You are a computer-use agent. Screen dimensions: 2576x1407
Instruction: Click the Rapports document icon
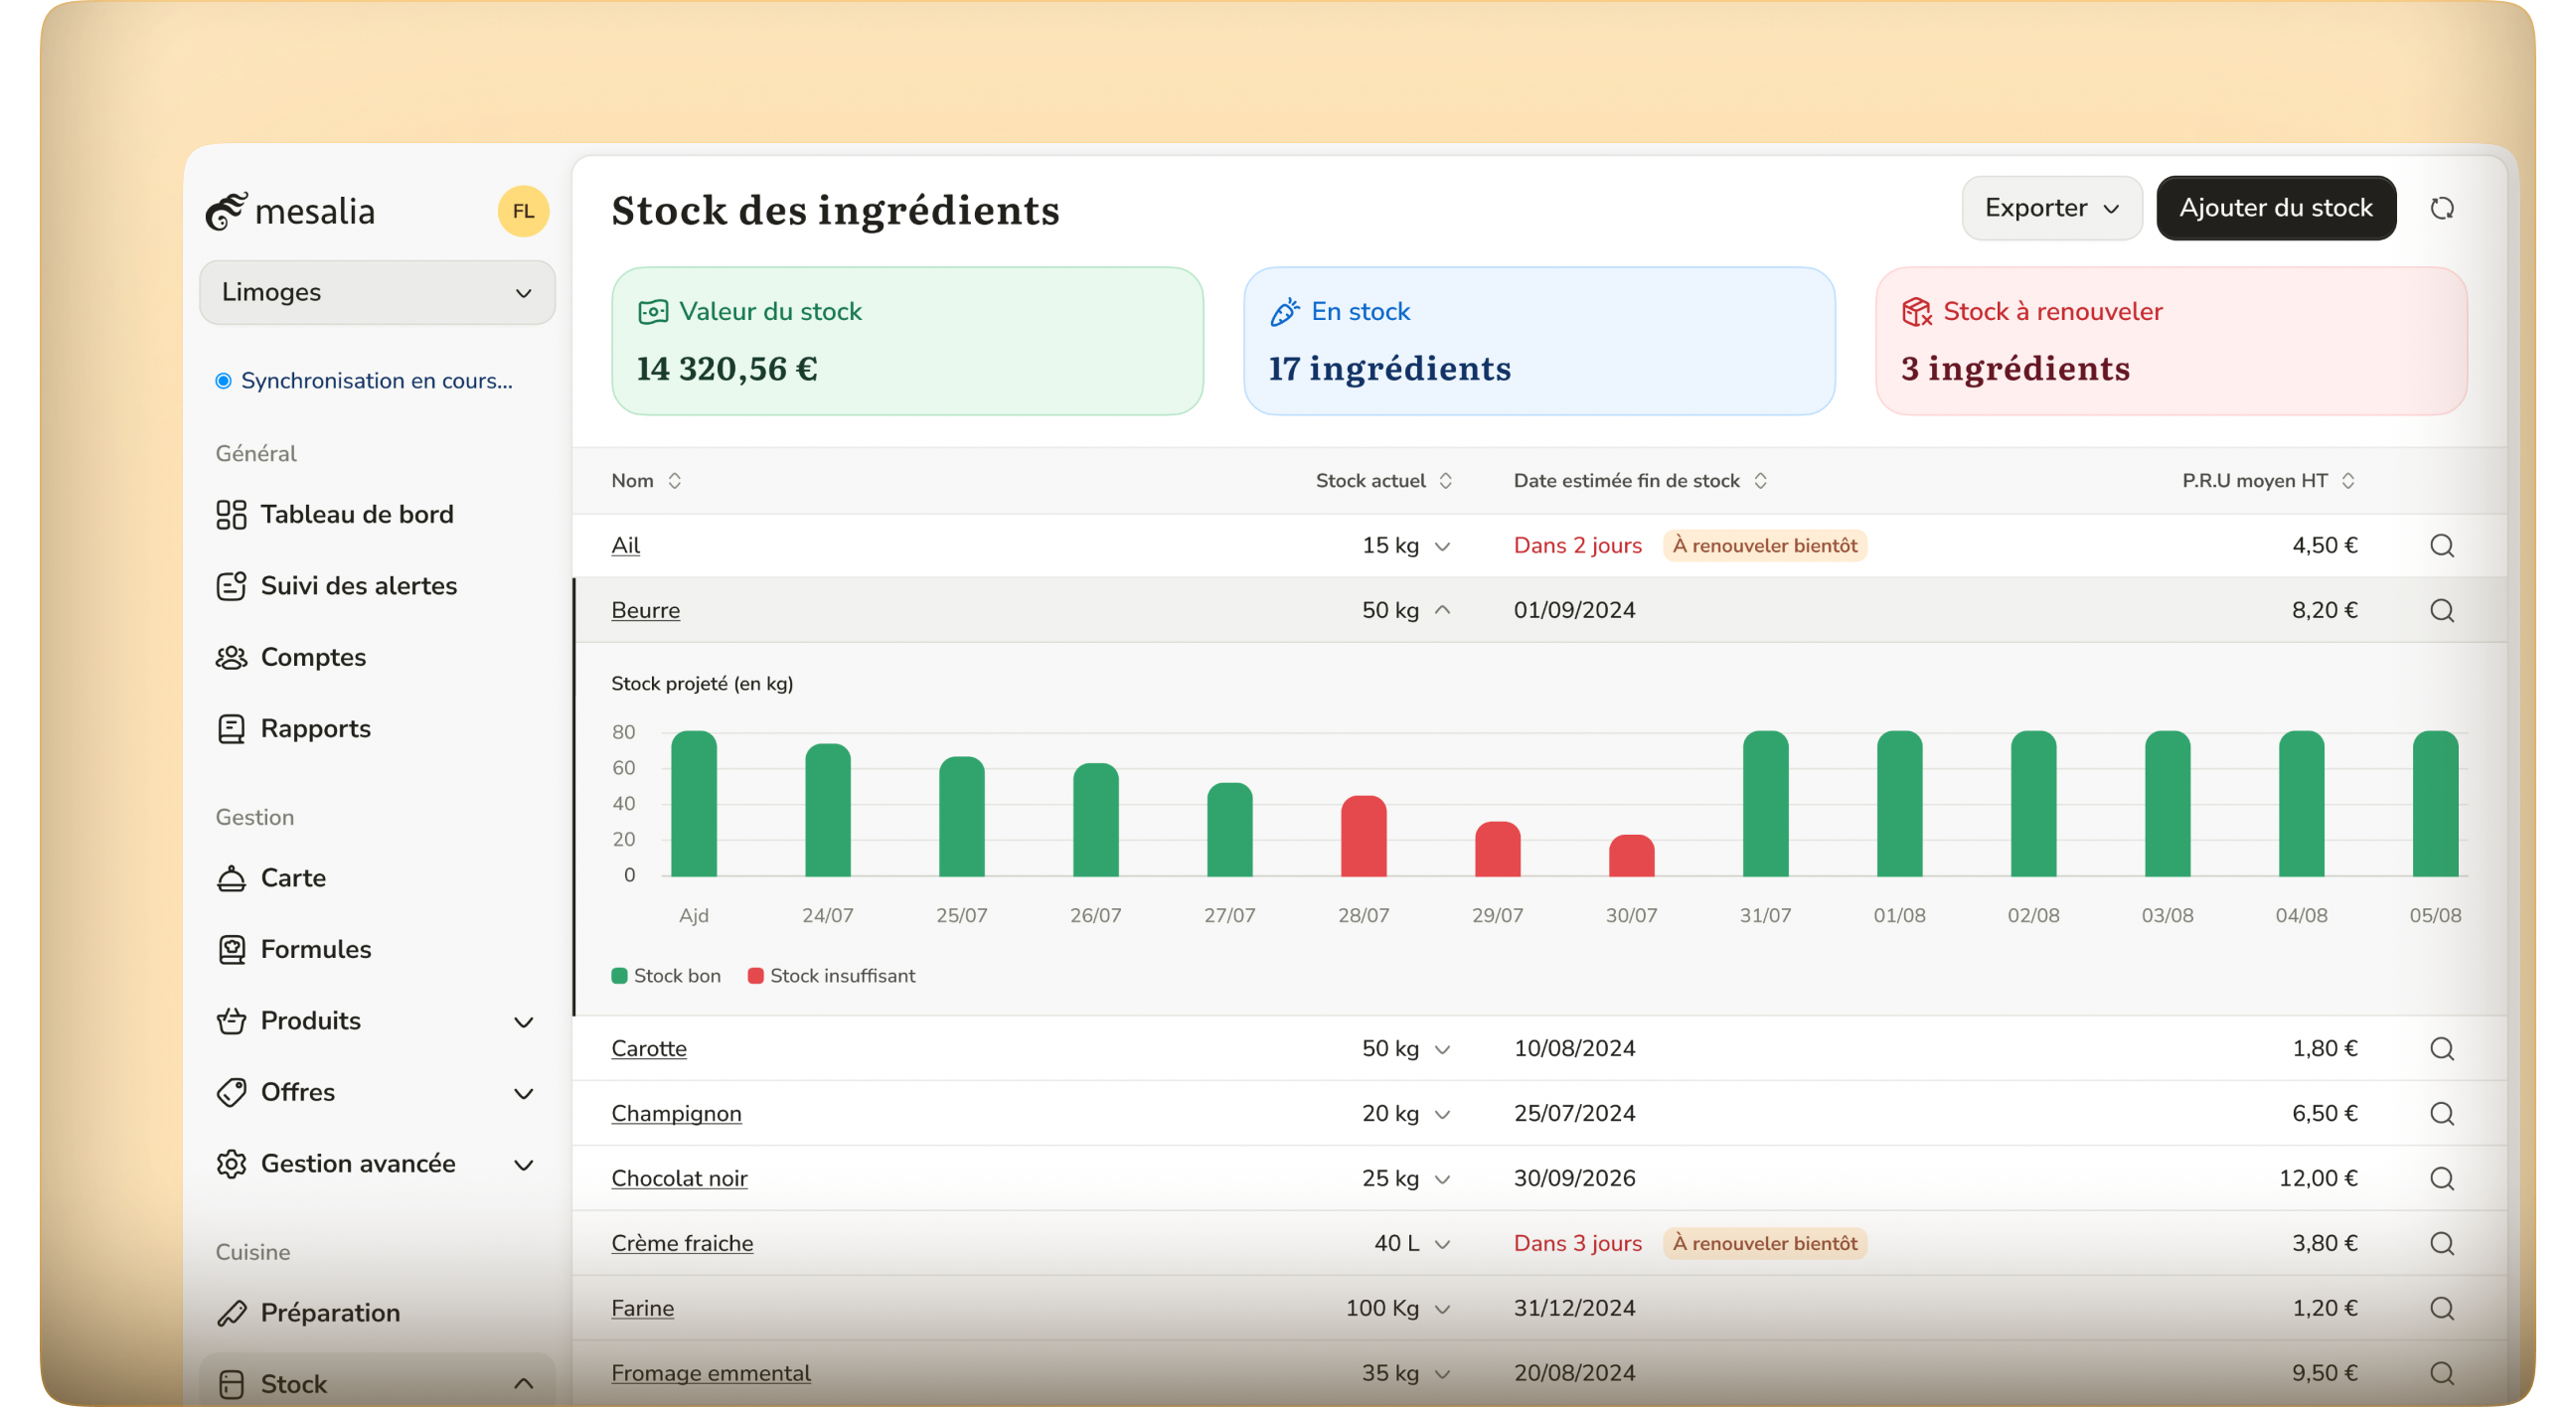click(231, 728)
